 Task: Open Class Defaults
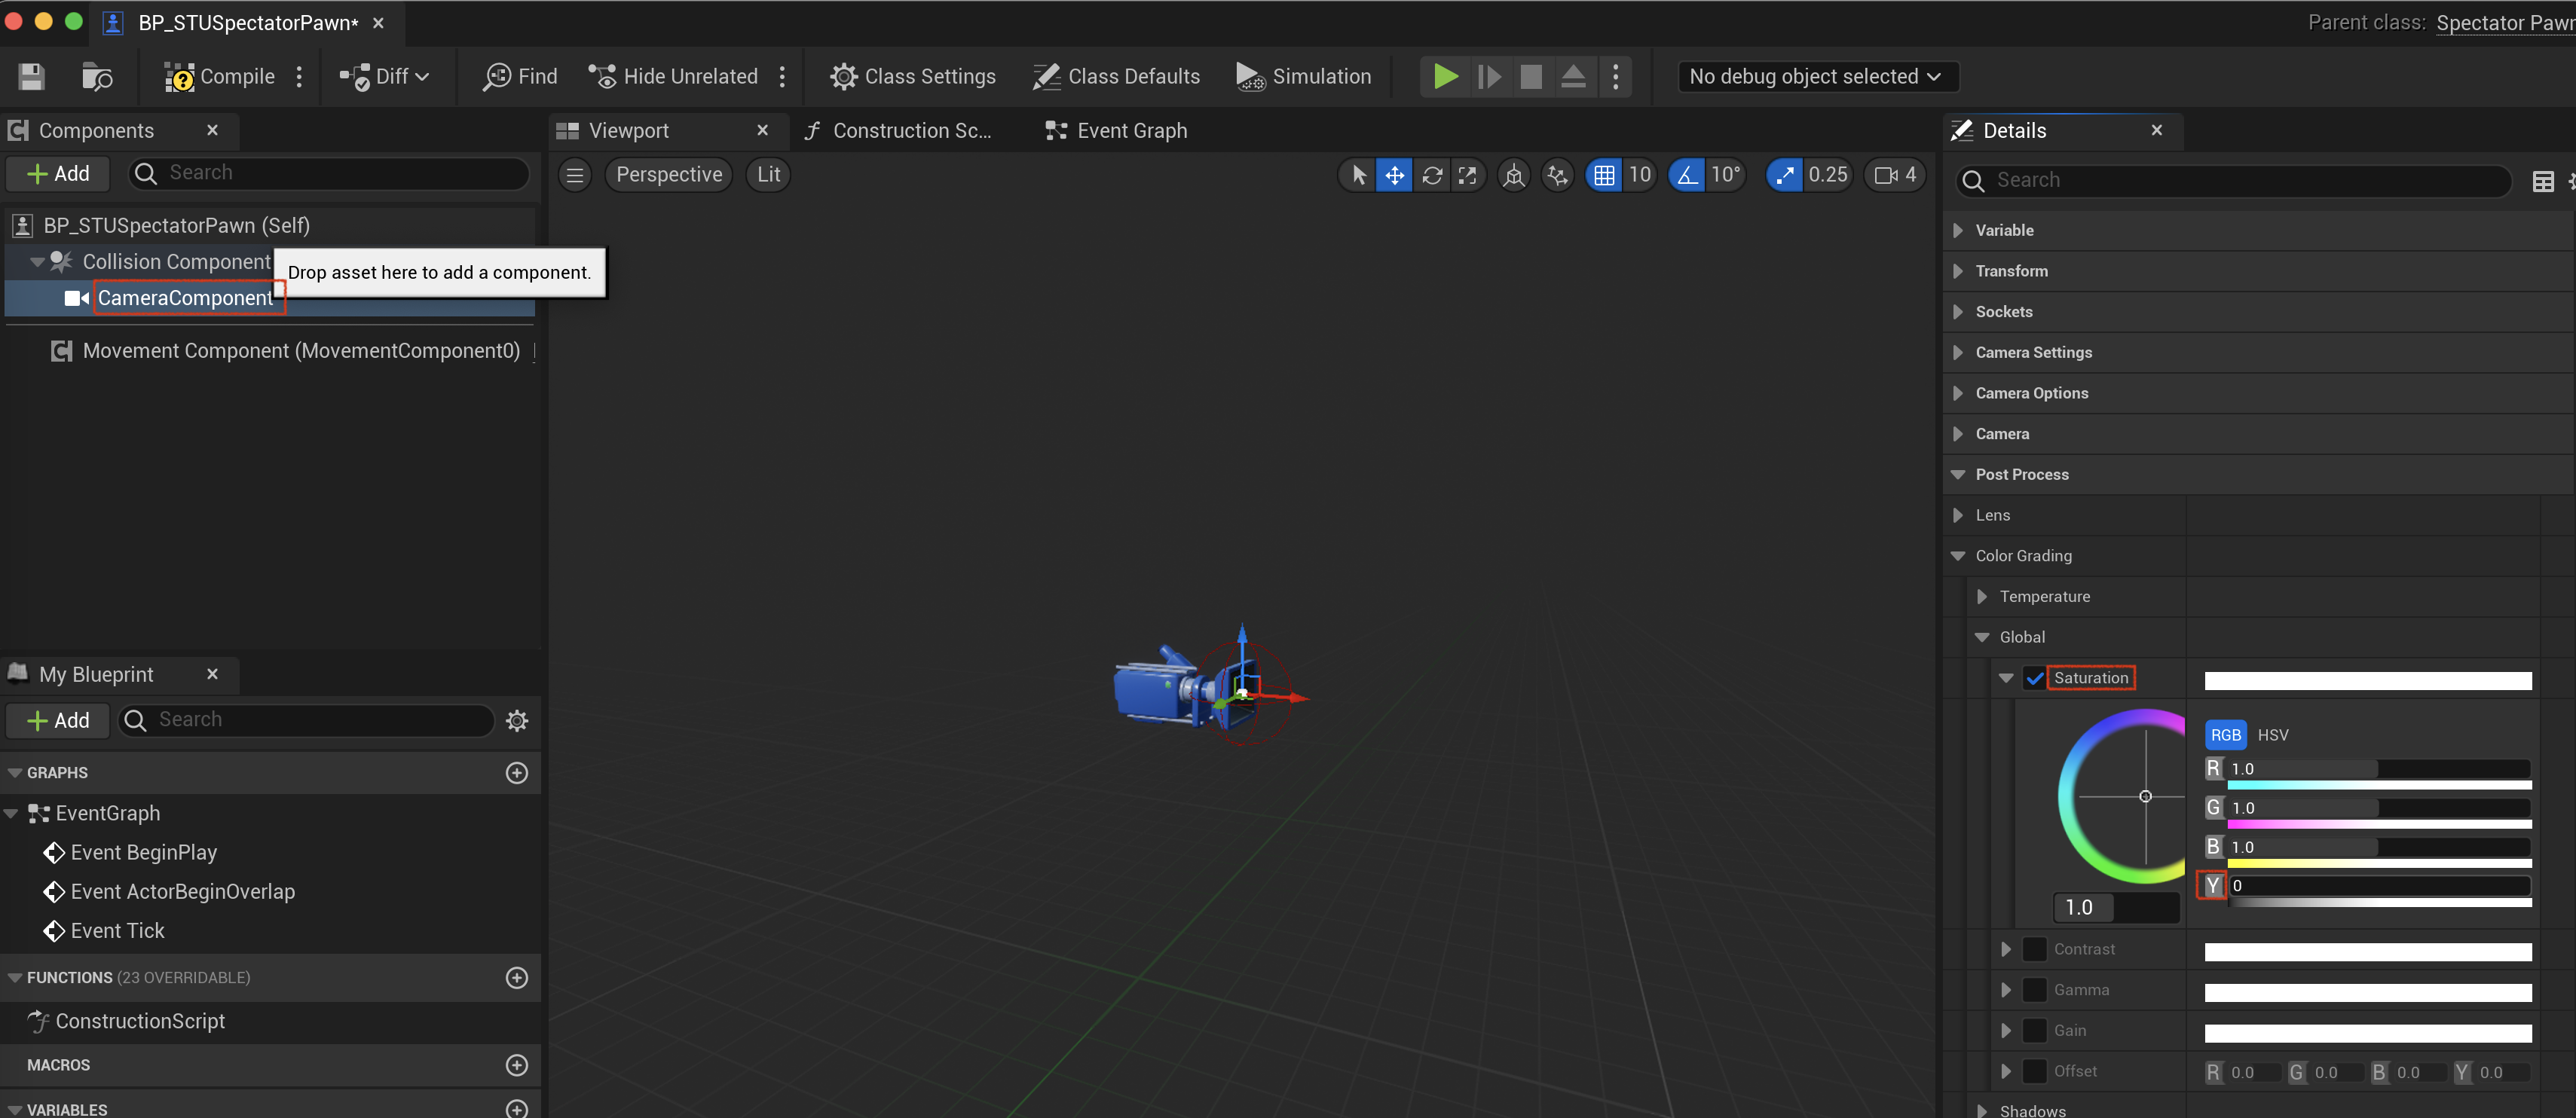coord(1116,76)
